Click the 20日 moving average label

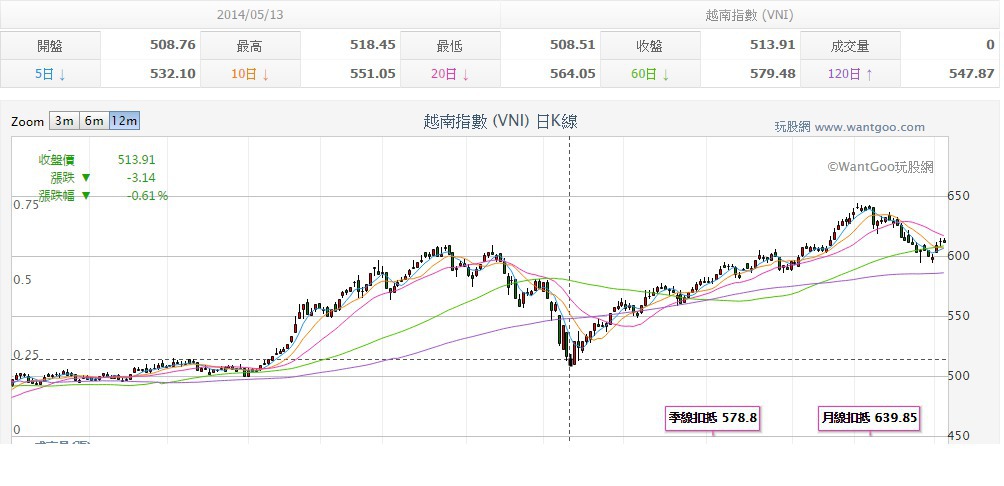[x=450, y=74]
